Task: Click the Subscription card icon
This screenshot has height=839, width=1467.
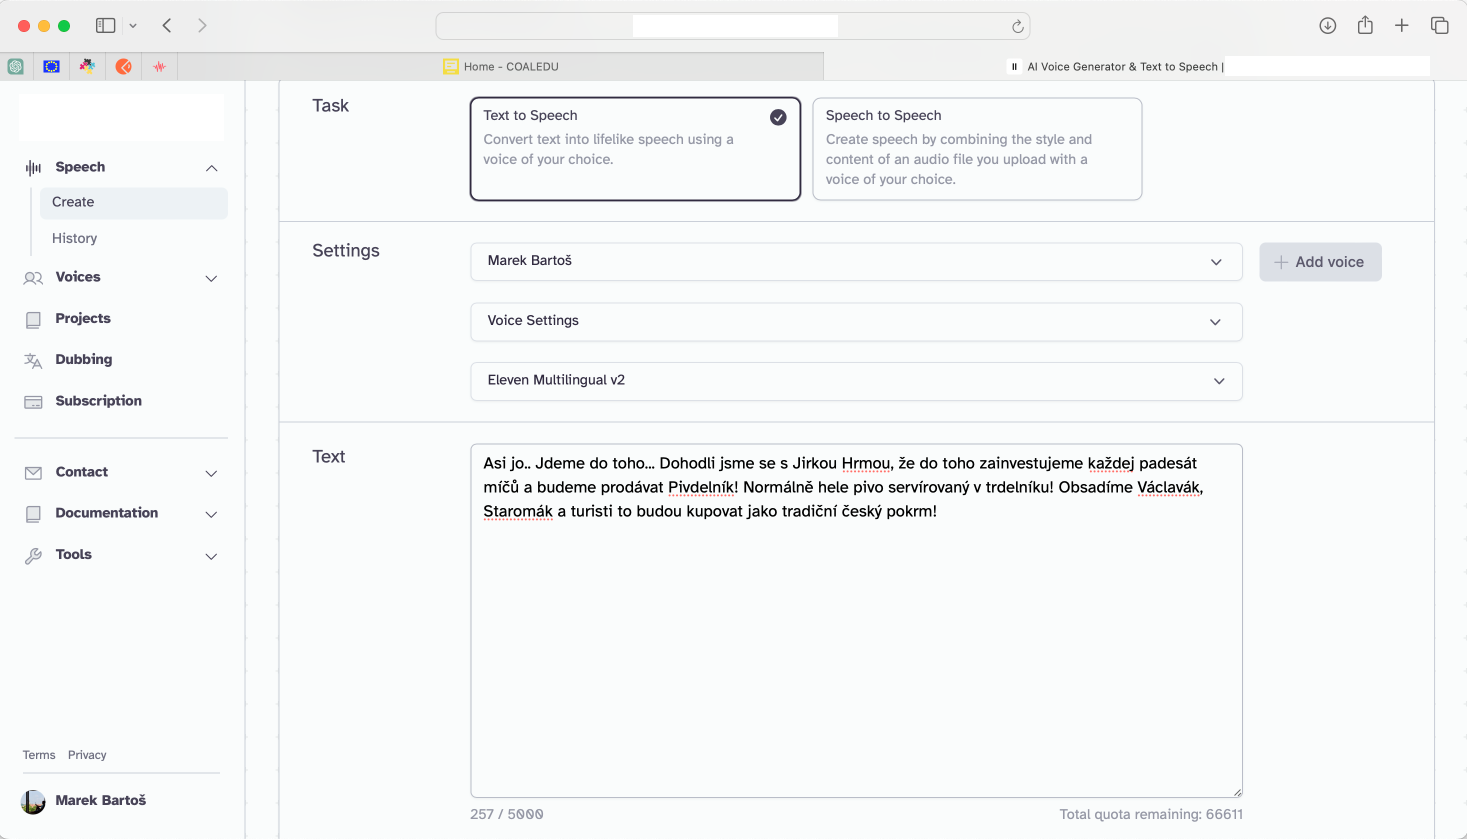Action: pyautogui.click(x=33, y=402)
